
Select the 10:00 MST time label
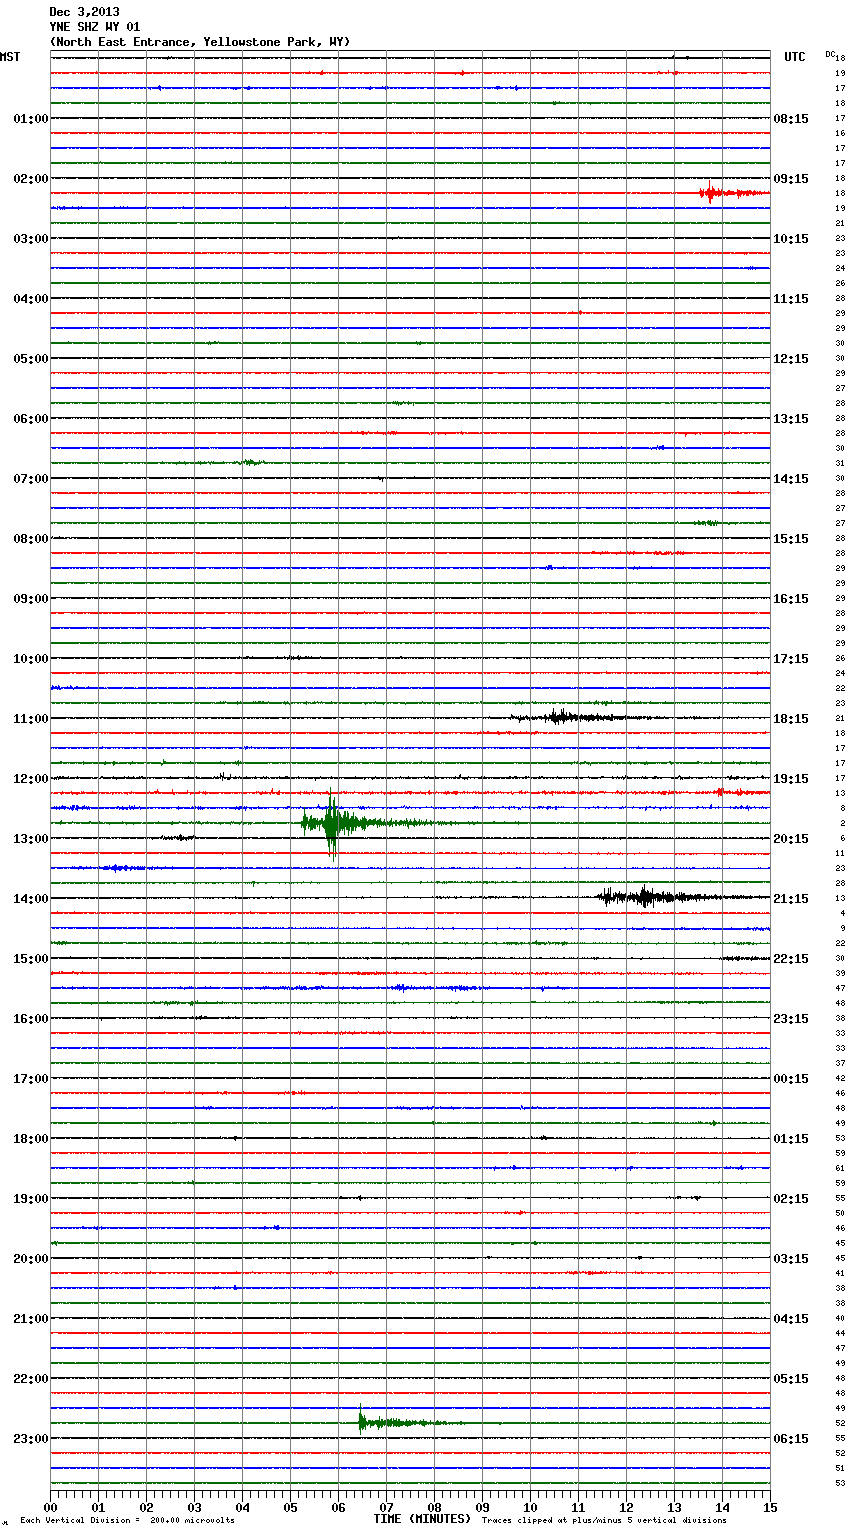[x=31, y=659]
